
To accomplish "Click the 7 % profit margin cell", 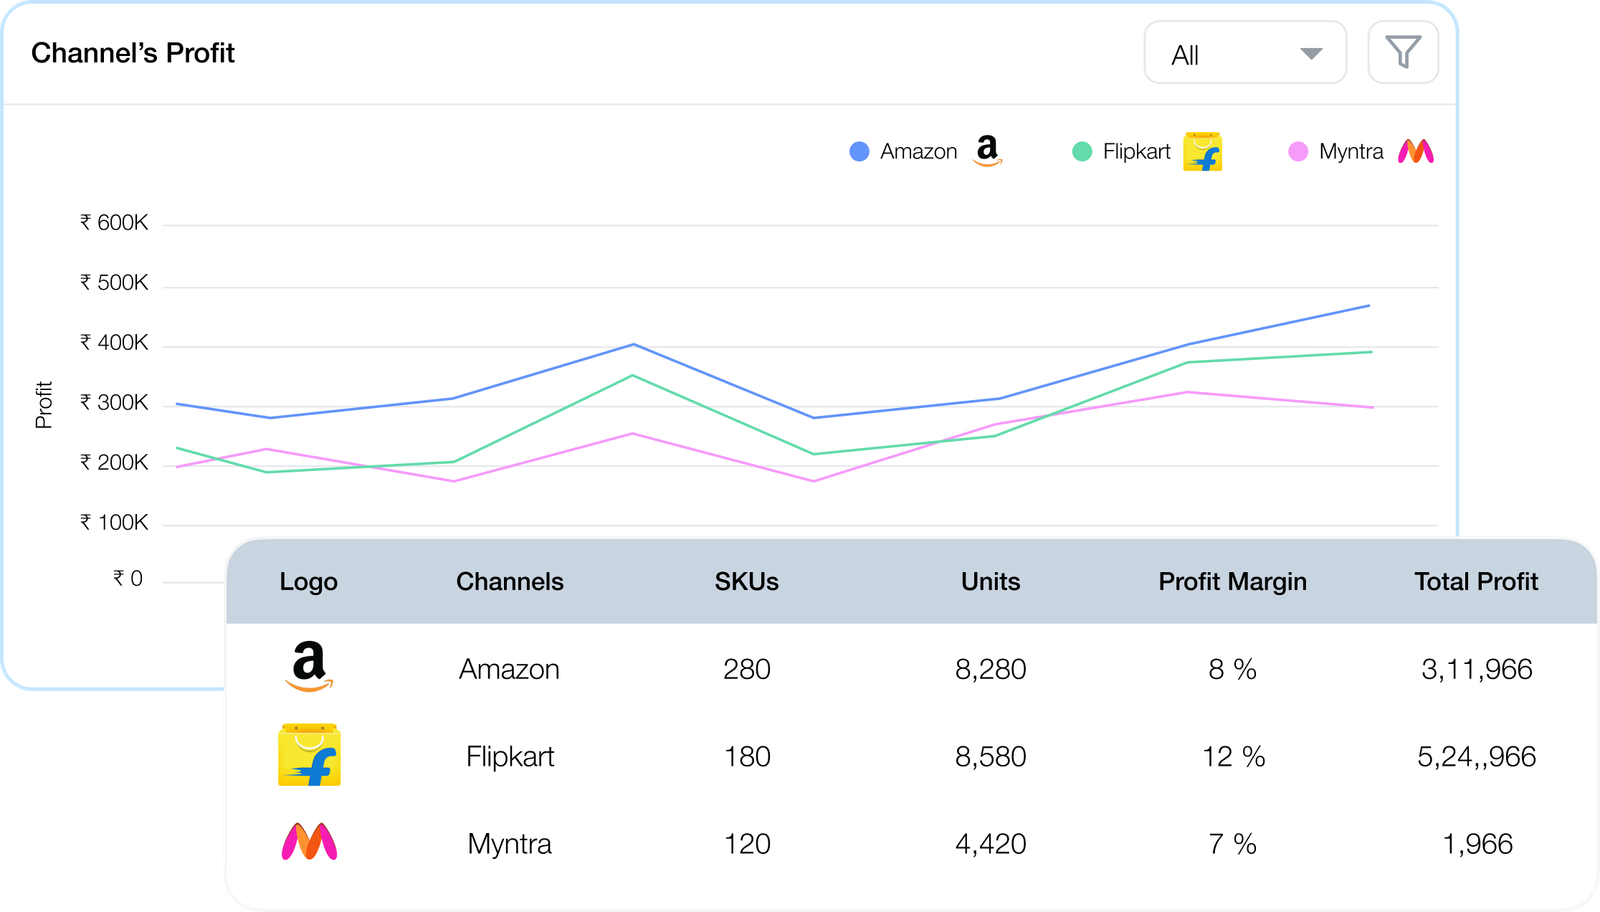I will [1232, 844].
